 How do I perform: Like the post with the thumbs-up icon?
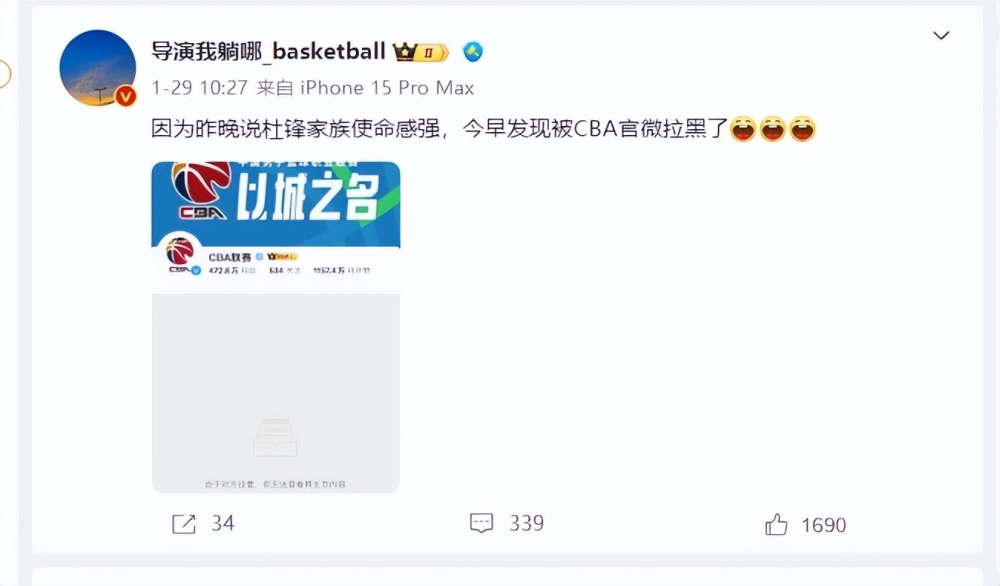(x=776, y=525)
